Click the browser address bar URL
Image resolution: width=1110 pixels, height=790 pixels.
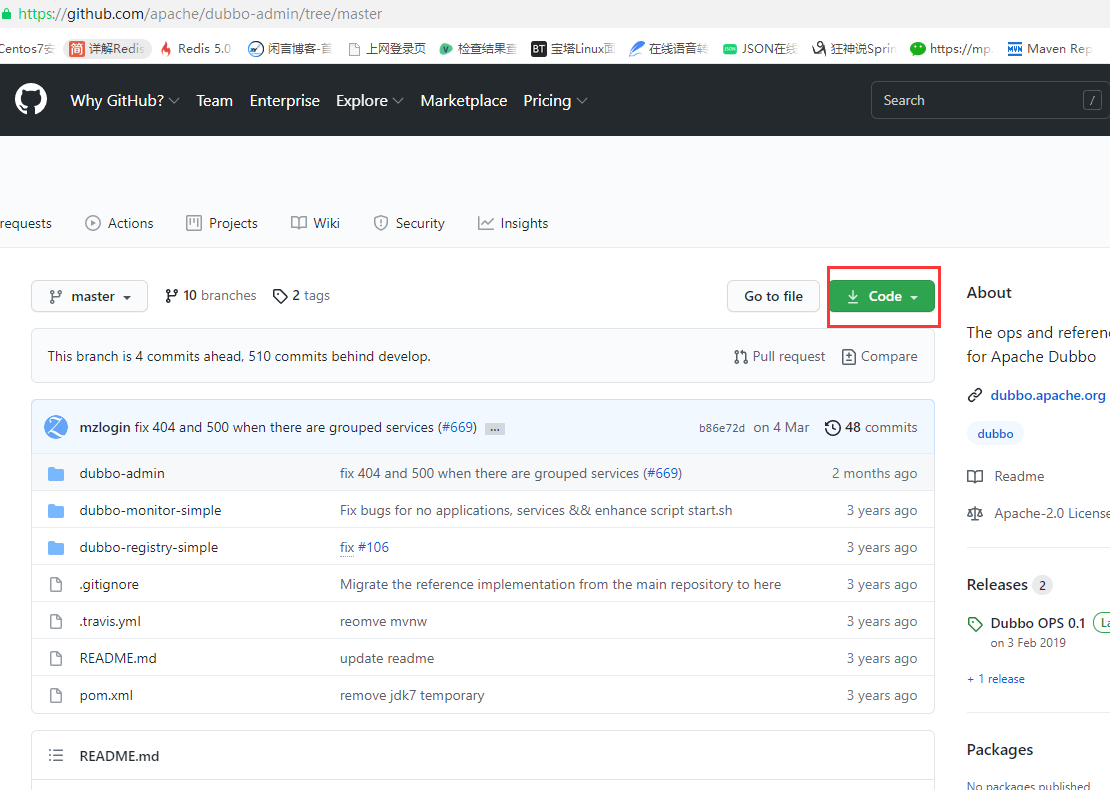tap(200, 13)
